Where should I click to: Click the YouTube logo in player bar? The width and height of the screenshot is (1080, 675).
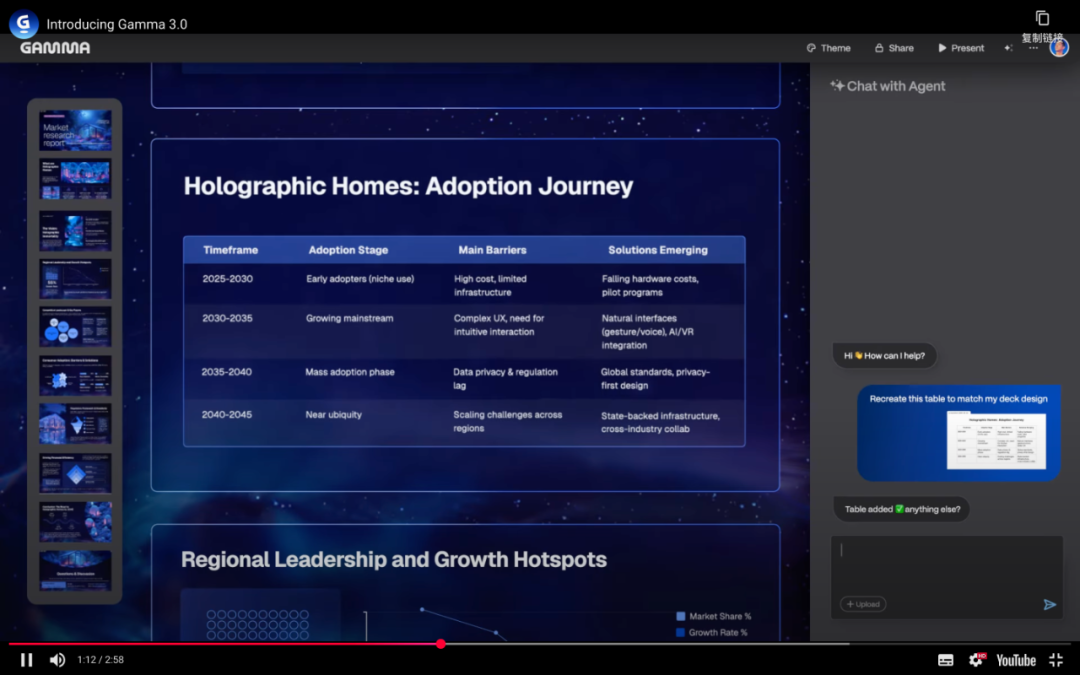coord(1015,660)
